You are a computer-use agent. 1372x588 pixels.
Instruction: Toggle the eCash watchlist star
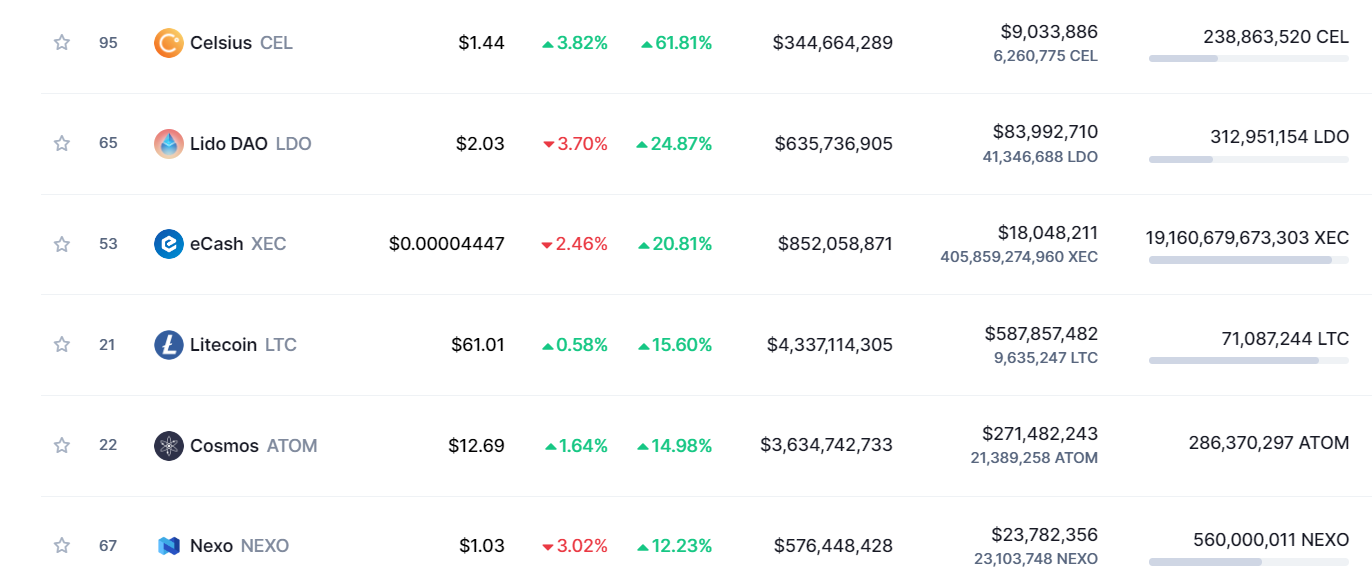(62, 244)
